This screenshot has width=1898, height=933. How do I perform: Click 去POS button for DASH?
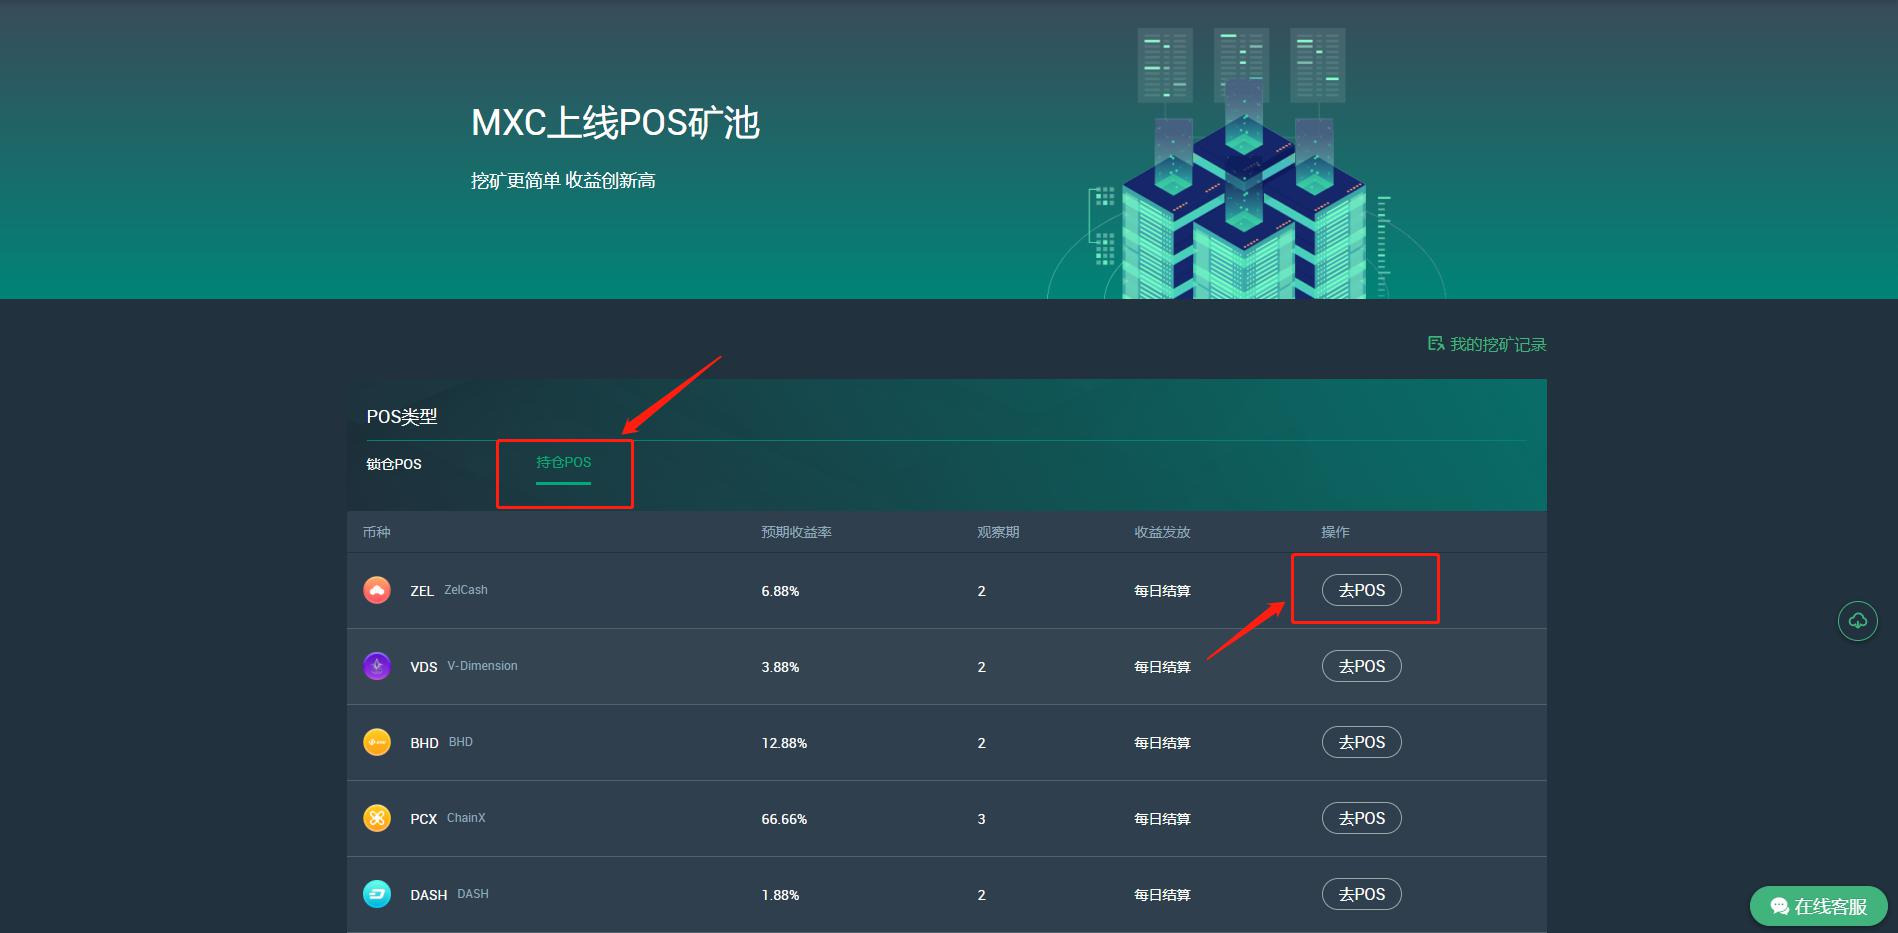point(1362,894)
